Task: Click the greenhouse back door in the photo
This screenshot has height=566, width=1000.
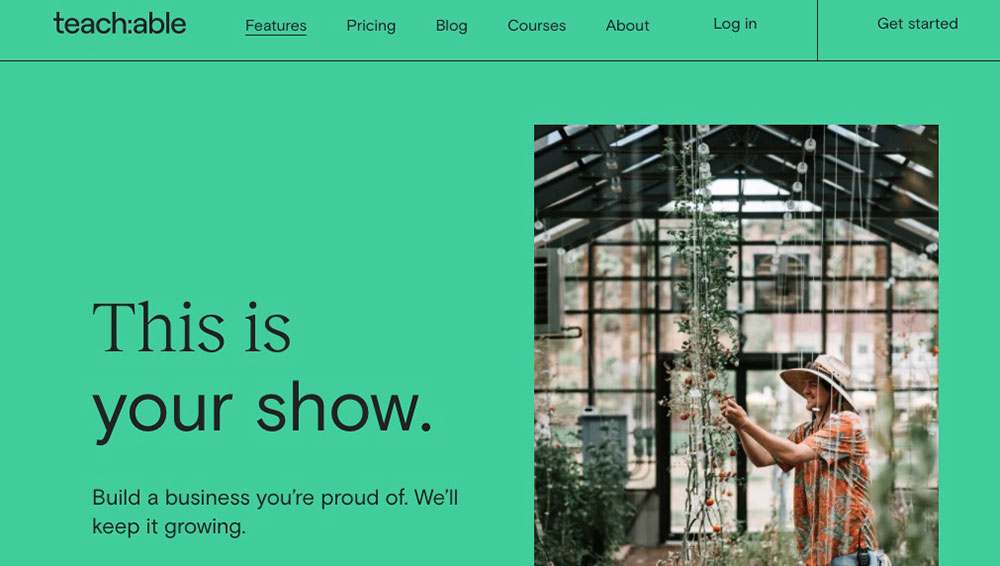Action: point(702,447)
